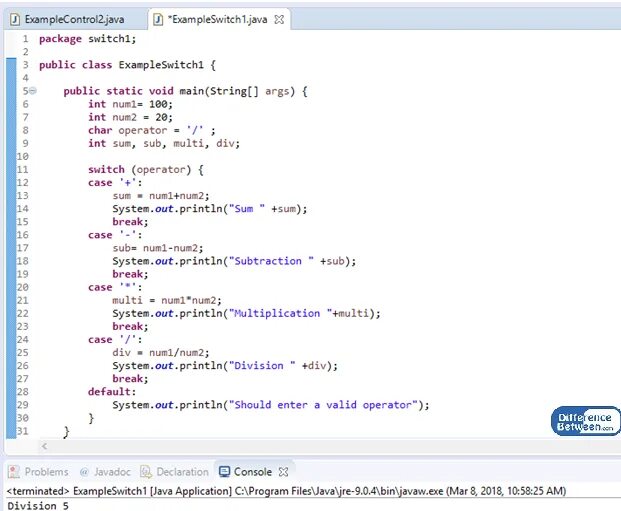Click the 'int num1= 100;' line
The width and height of the screenshot is (621, 511).
pyautogui.click(x=130, y=104)
